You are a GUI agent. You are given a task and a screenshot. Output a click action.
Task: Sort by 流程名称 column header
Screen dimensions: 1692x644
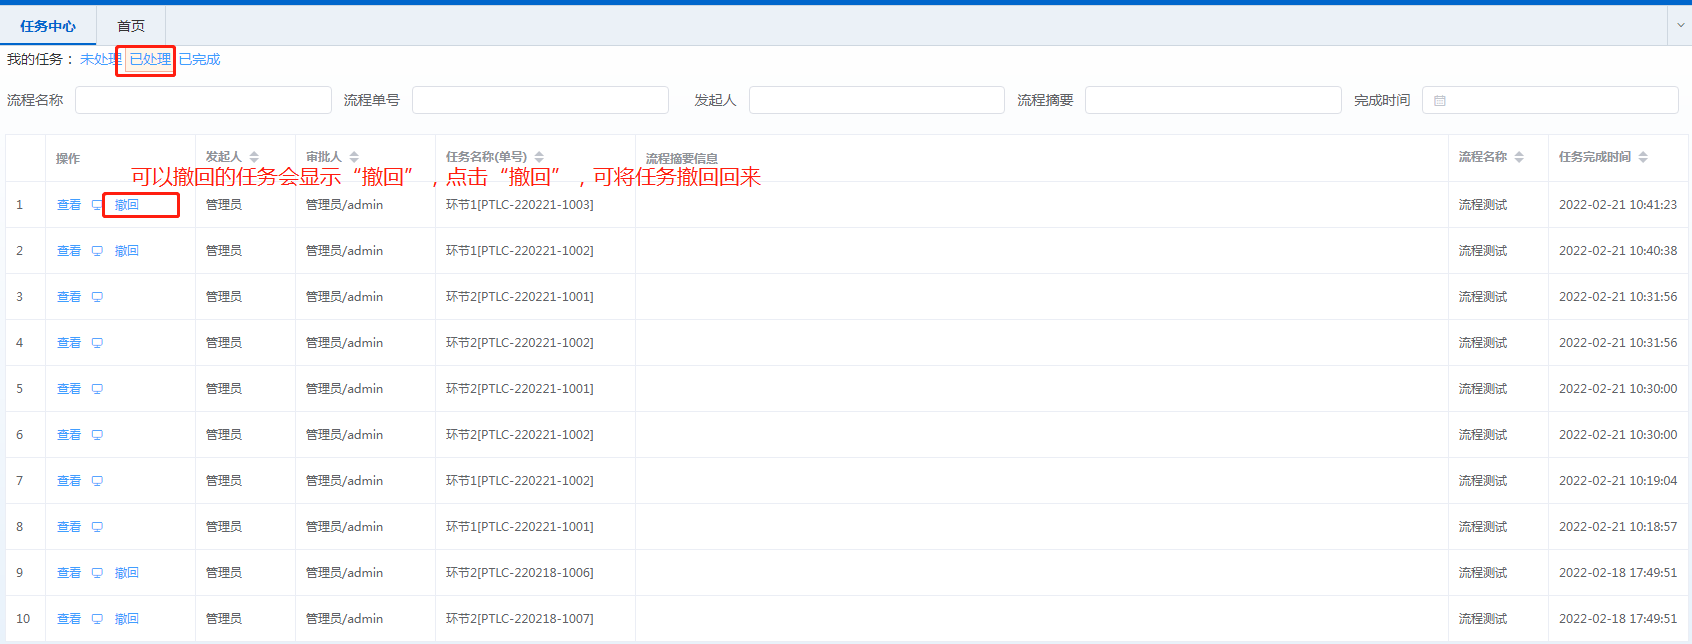click(1519, 157)
